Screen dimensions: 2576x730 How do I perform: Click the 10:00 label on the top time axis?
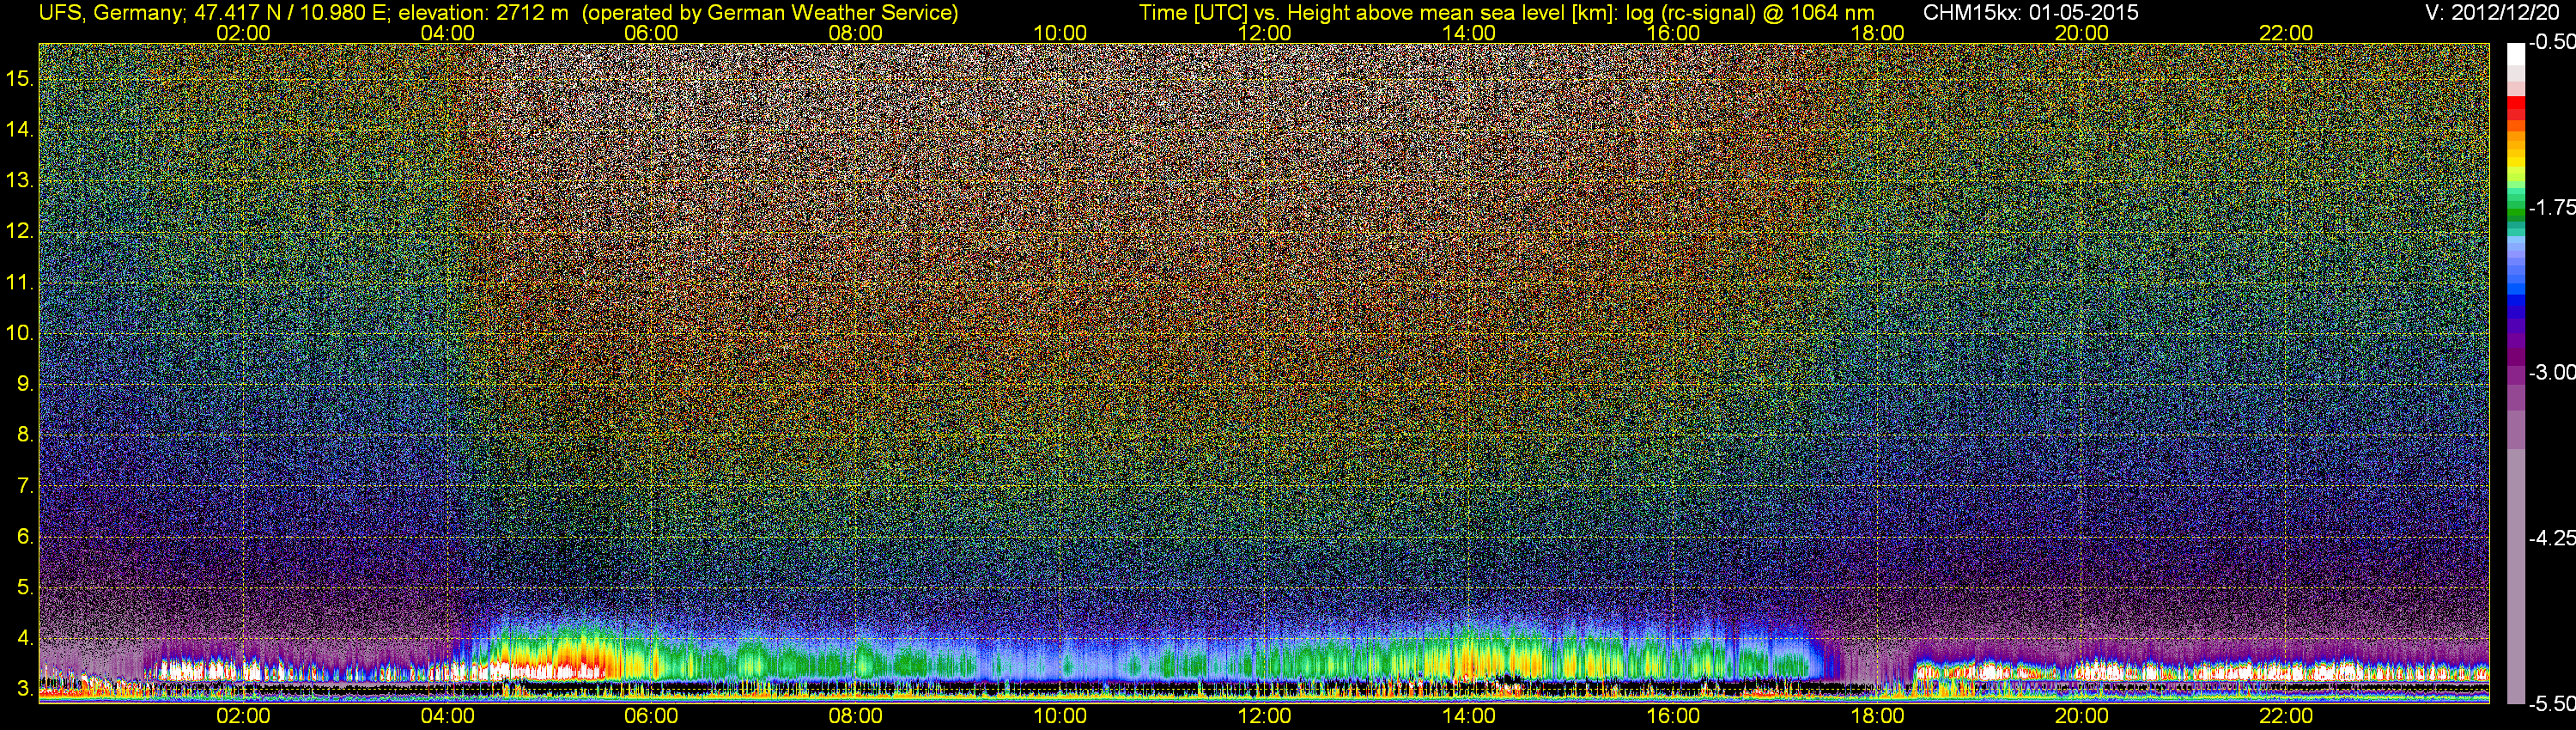[1060, 33]
